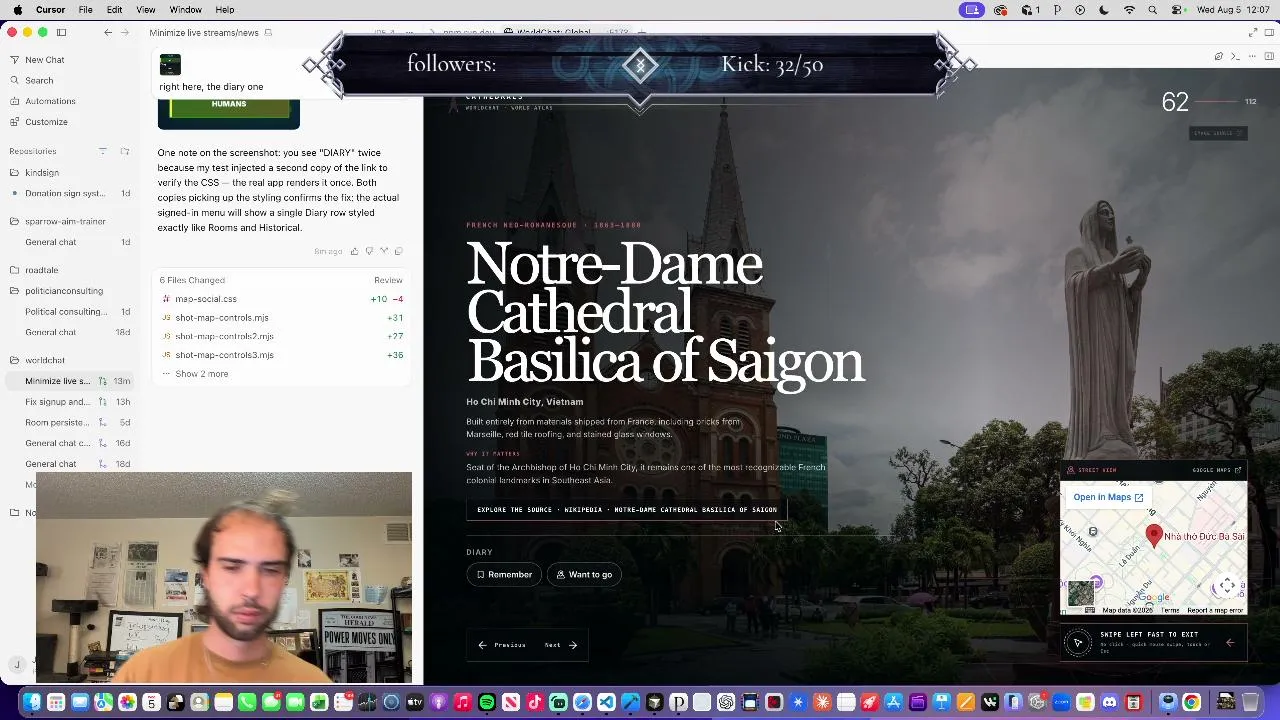
Task: Expand Show 2 more files
Action: coord(201,374)
